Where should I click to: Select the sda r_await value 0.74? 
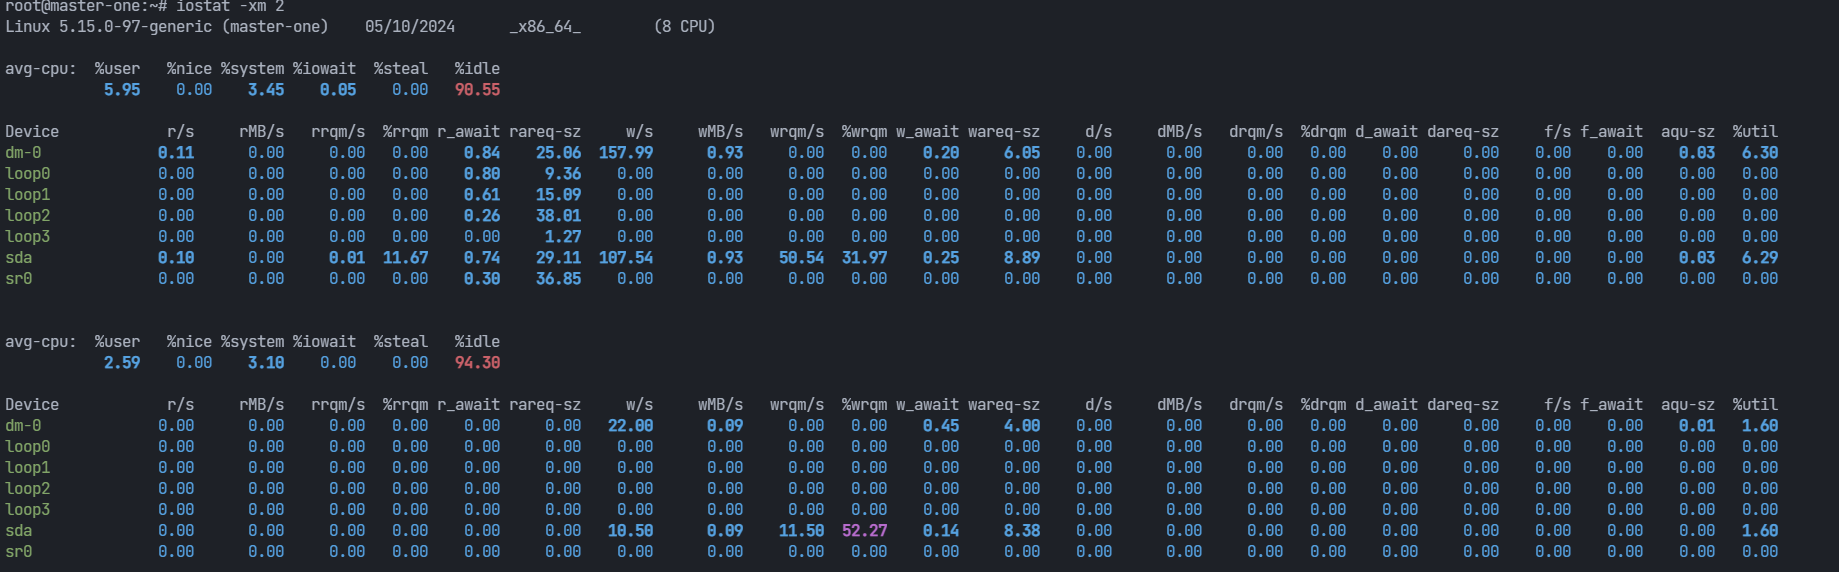point(482,258)
